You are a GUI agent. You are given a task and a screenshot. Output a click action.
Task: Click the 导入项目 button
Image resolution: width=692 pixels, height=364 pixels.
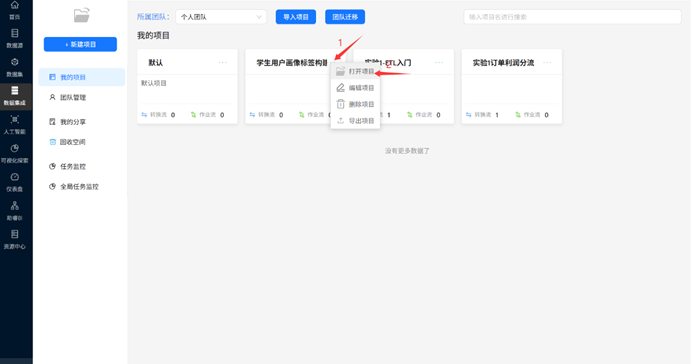[296, 17]
